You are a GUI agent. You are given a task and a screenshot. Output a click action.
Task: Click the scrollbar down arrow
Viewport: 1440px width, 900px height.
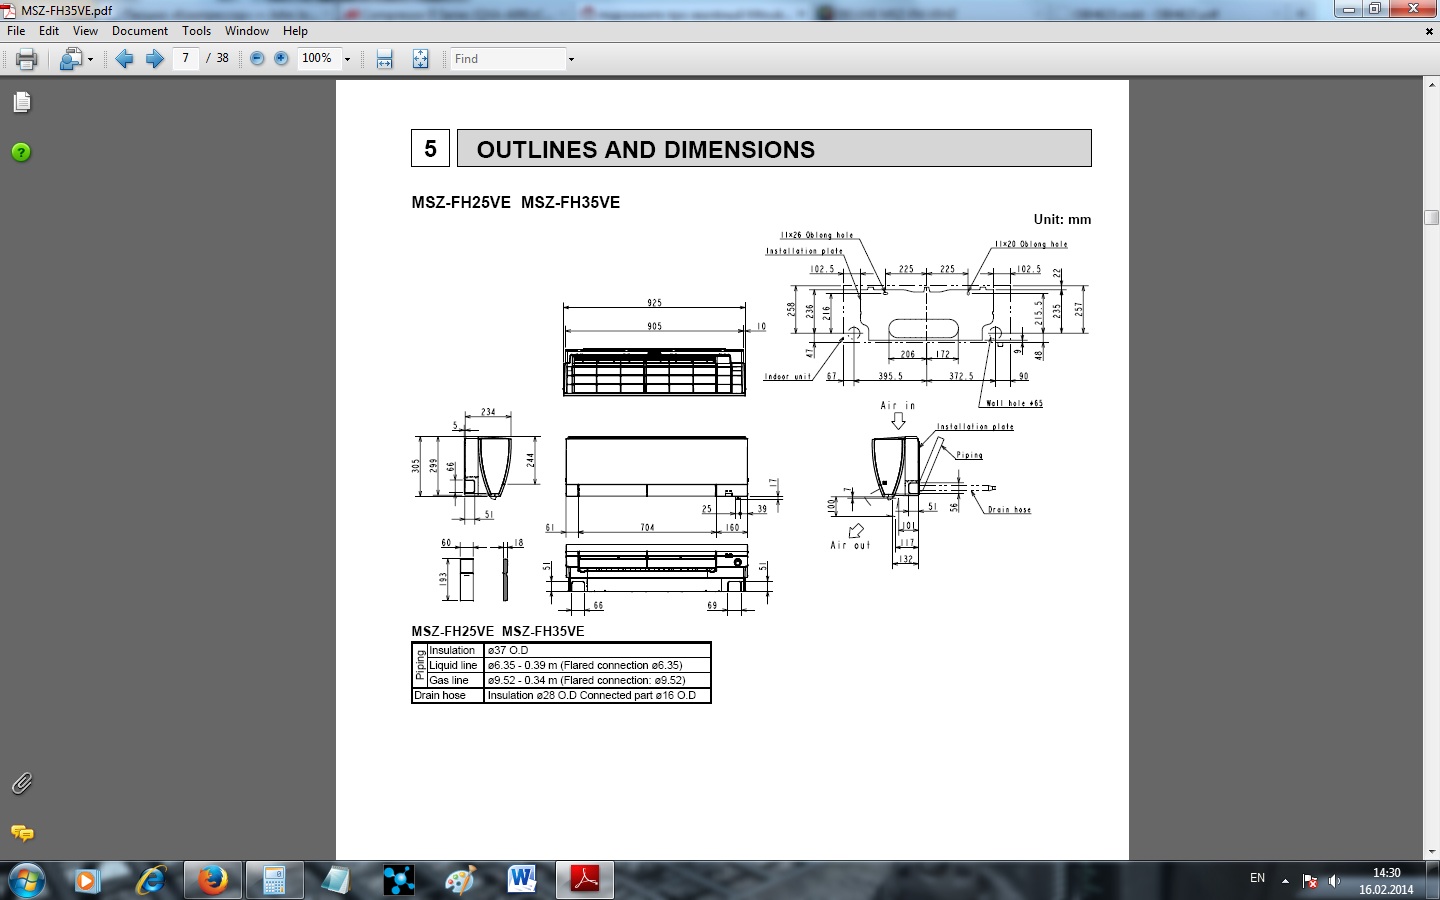(1431, 852)
